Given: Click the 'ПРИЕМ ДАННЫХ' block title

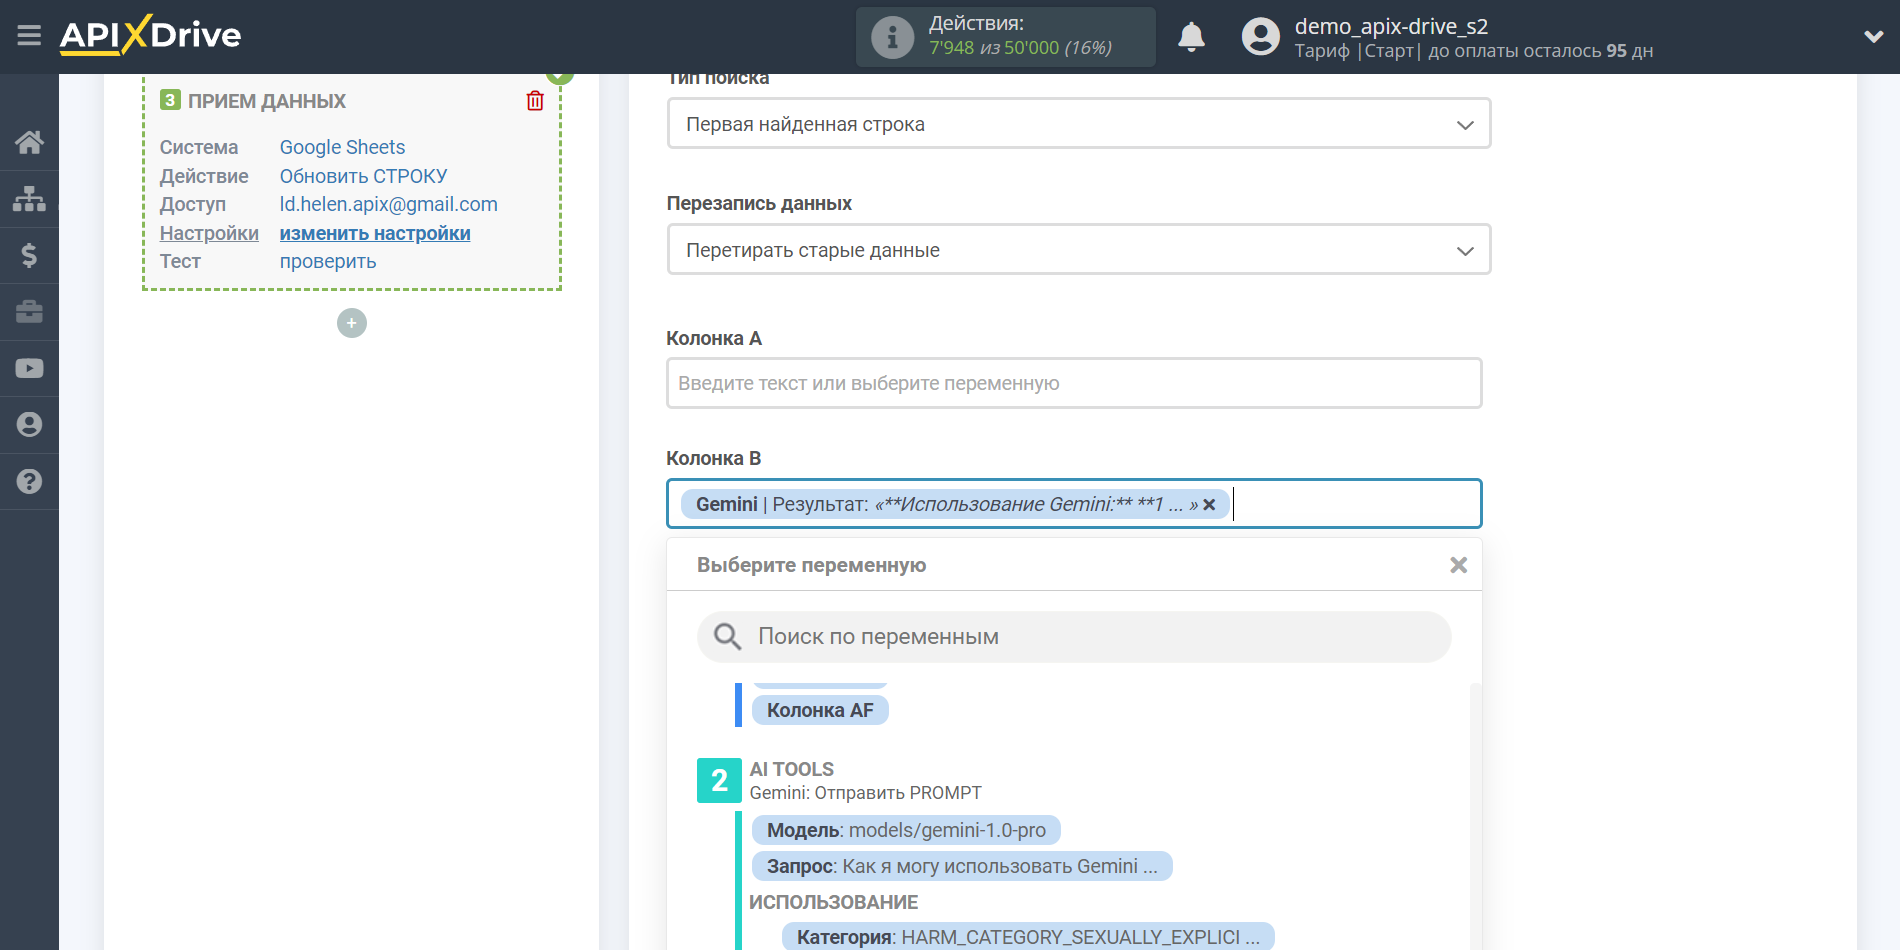Looking at the screenshot, I should click(266, 101).
